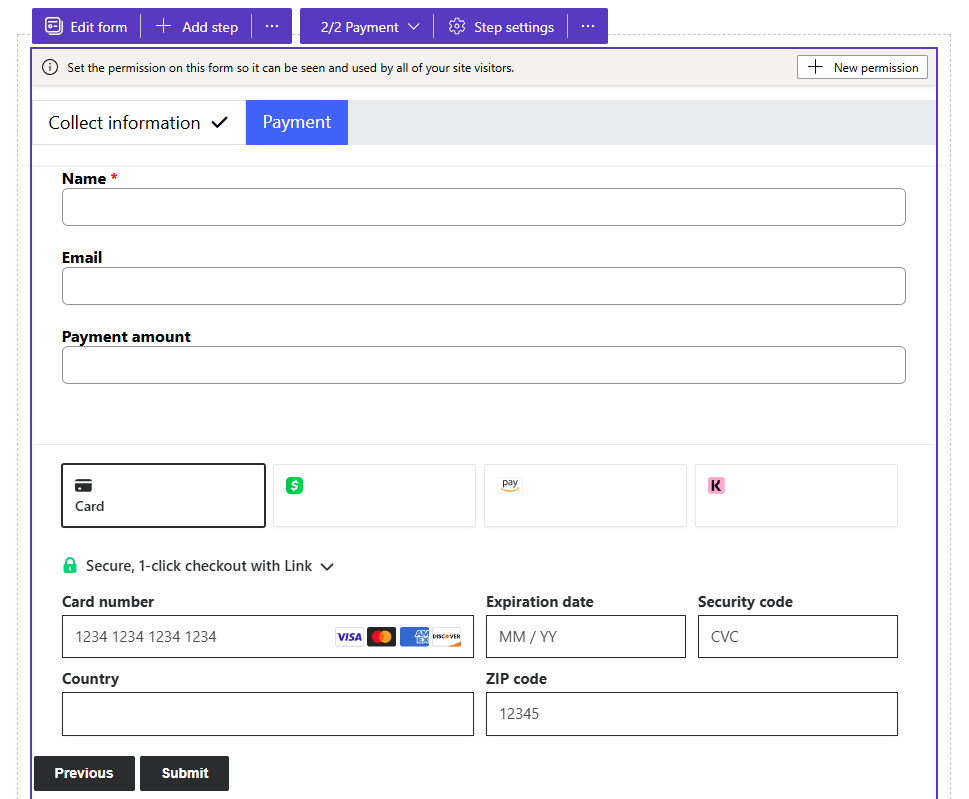Viewport: 969px width, 799px height.
Task: Click the Edit form icon
Action: click(x=54, y=27)
